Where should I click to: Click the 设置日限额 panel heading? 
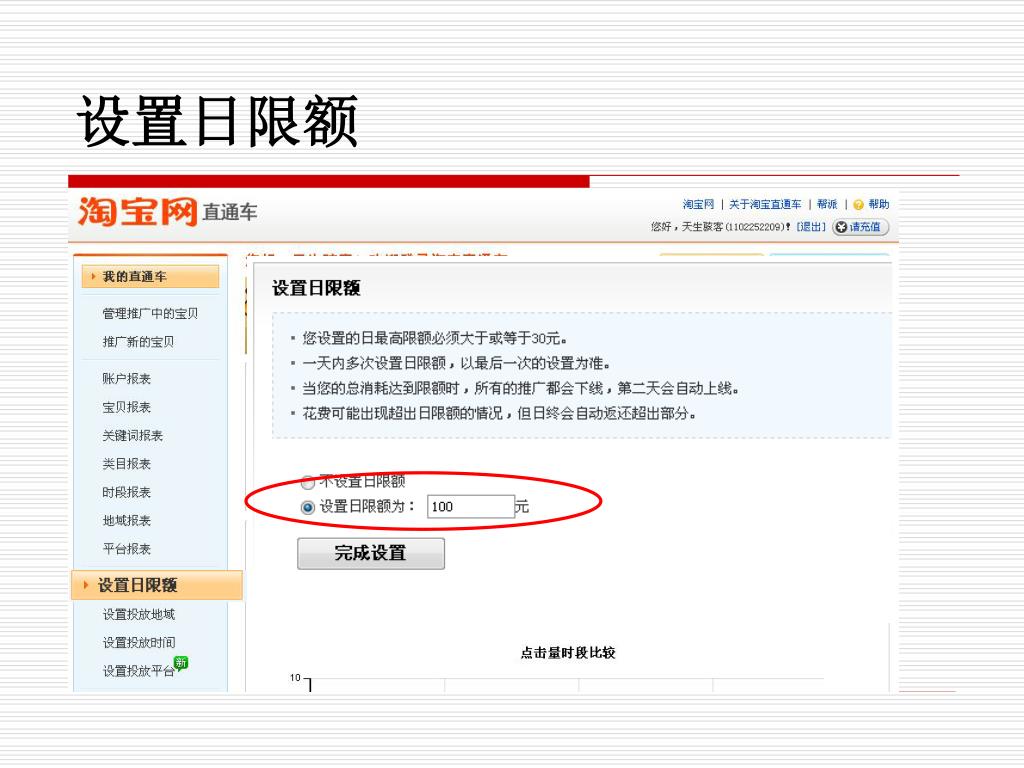[x=316, y=288]
